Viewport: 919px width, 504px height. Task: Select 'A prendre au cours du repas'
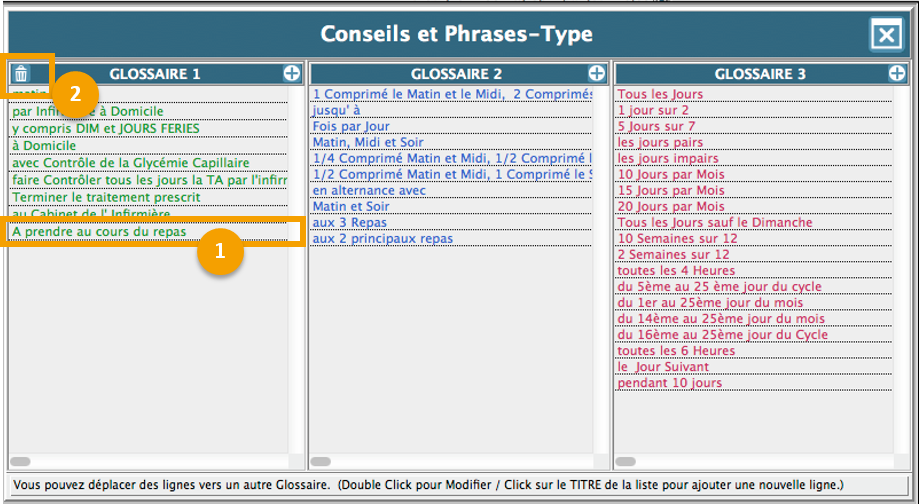pos(99,231)
